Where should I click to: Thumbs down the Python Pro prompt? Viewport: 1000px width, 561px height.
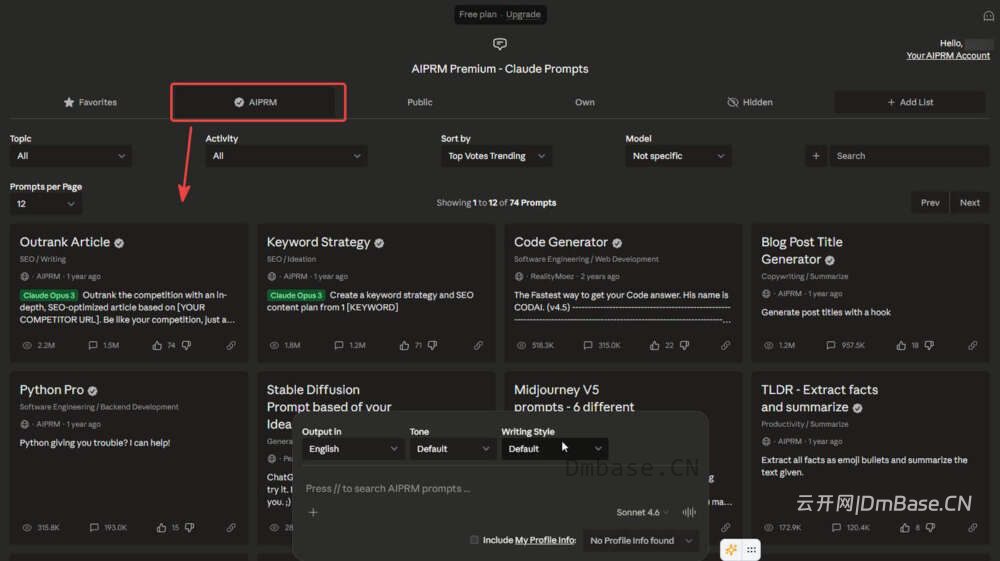tap(189, 527)
